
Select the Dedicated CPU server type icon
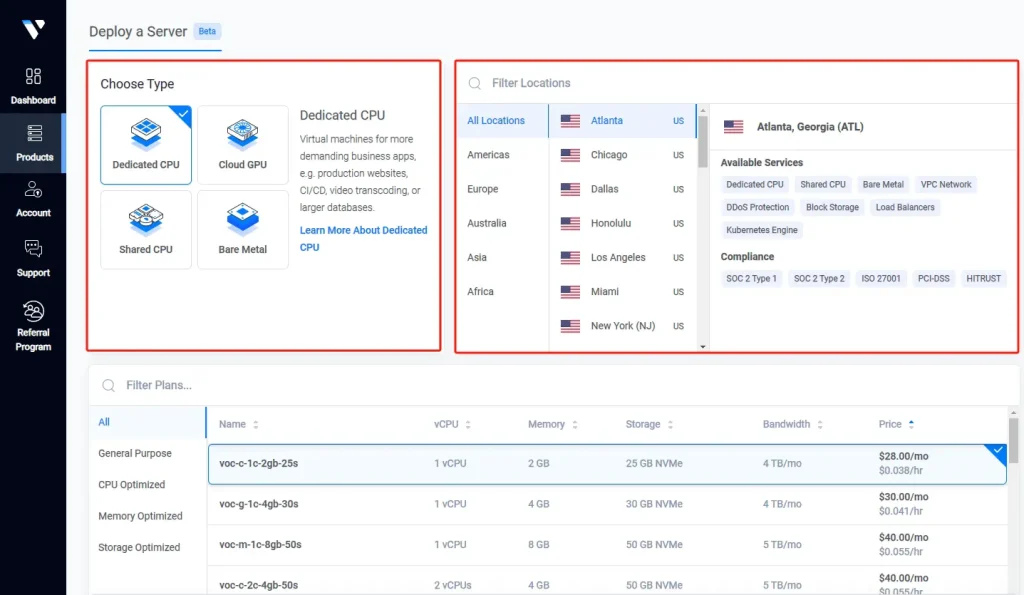click(x=146, y=135)
